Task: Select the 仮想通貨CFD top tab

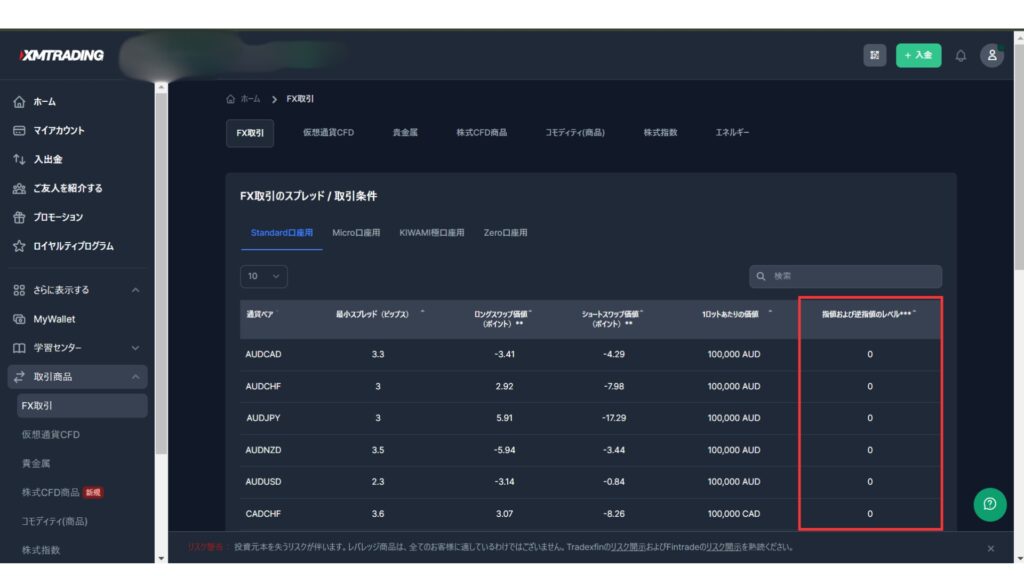Action: [x=328, y=133]
